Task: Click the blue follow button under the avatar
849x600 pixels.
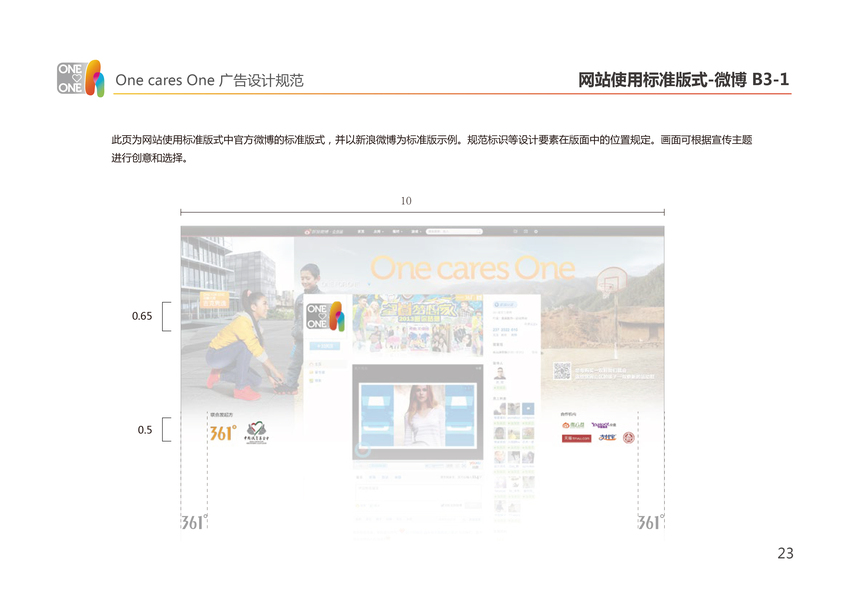Action: [324, 346]
